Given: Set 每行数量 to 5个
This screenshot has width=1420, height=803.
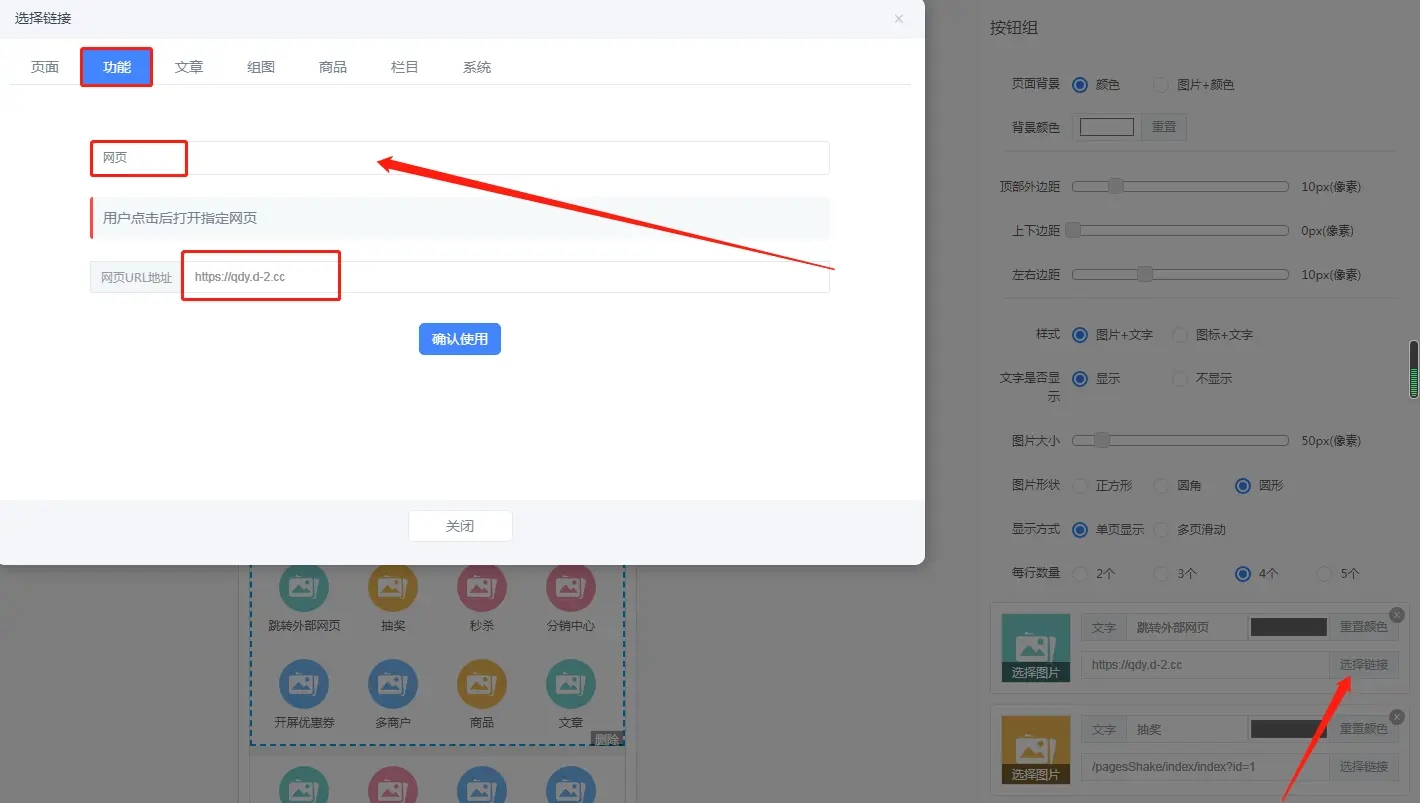Looking at the screenshot, I should pyautogui.click(x=1324, y=574).
